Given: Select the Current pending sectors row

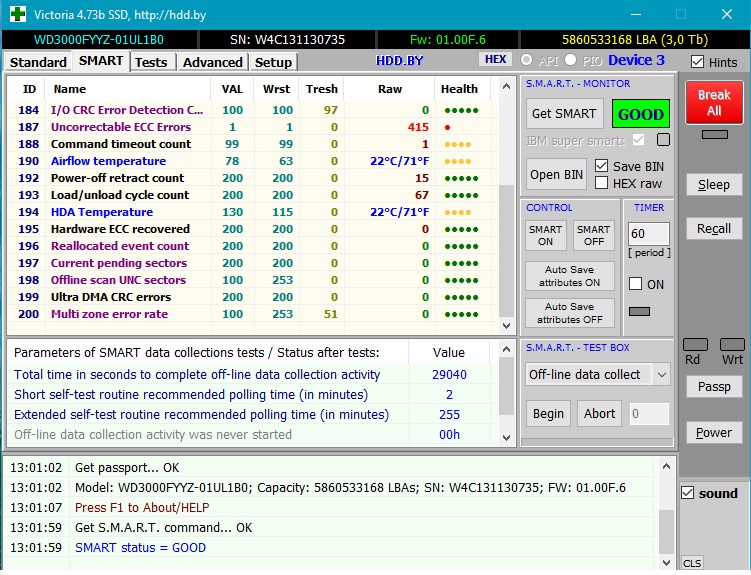Looking at the screenshot, I should 252,263.
